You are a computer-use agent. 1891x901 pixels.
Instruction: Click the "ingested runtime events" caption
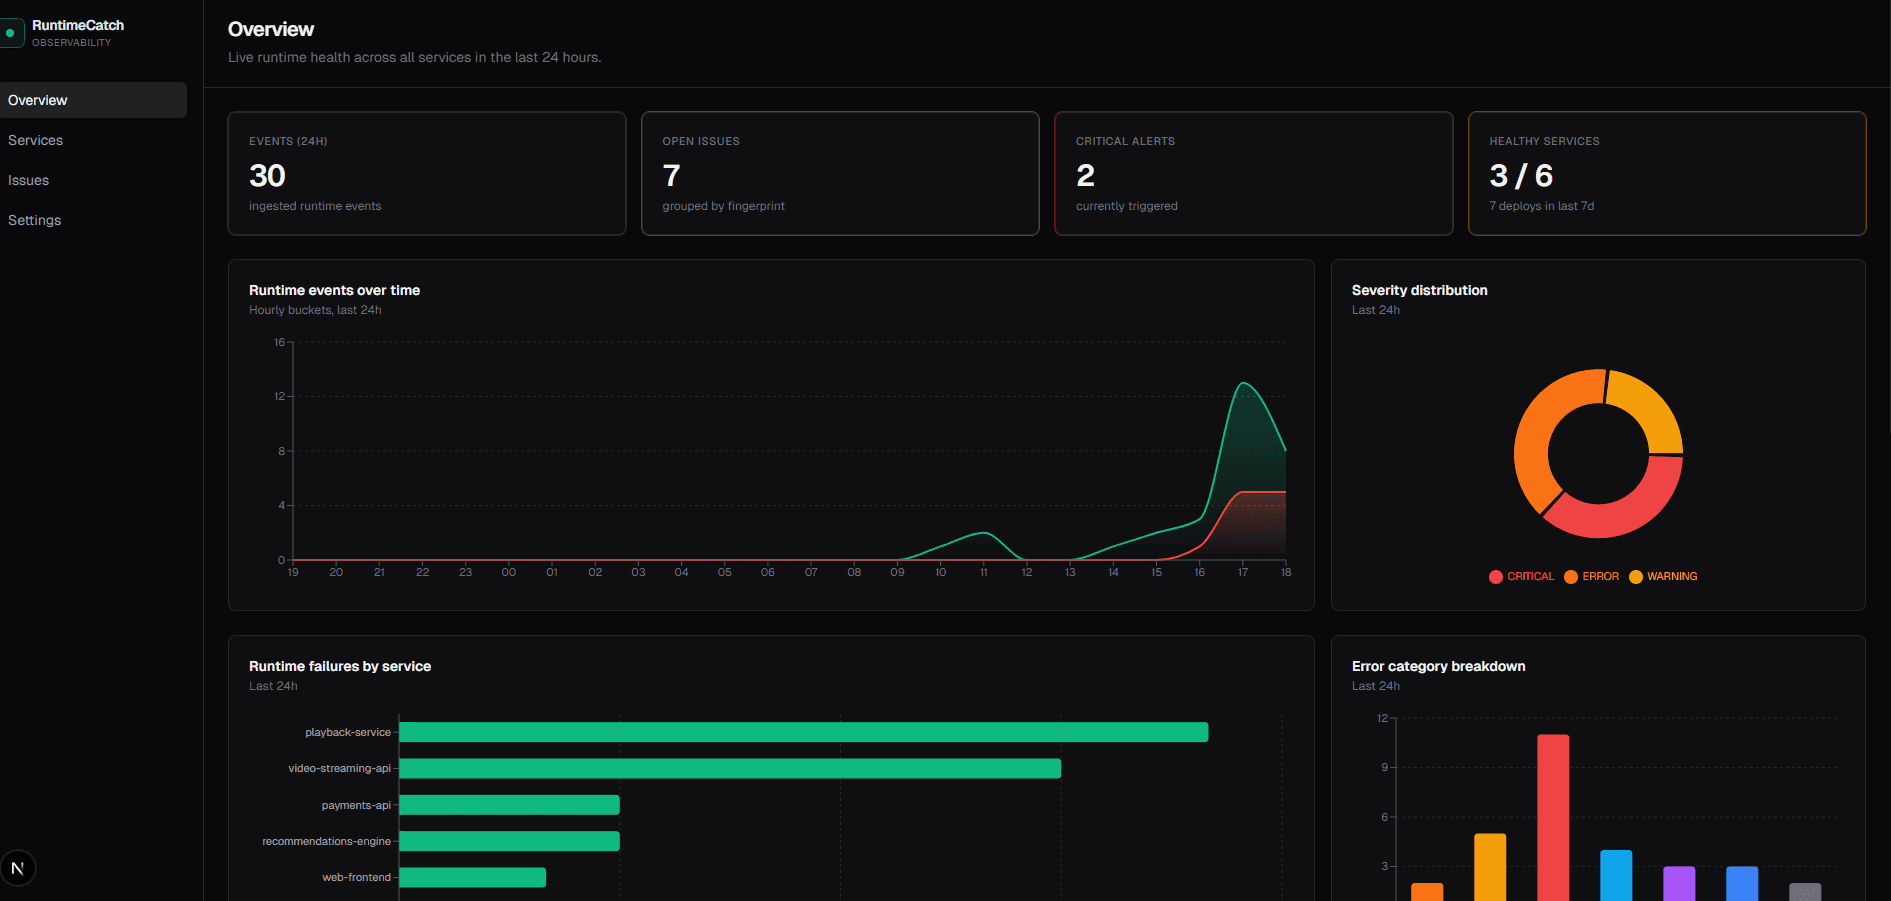(315, 206)
